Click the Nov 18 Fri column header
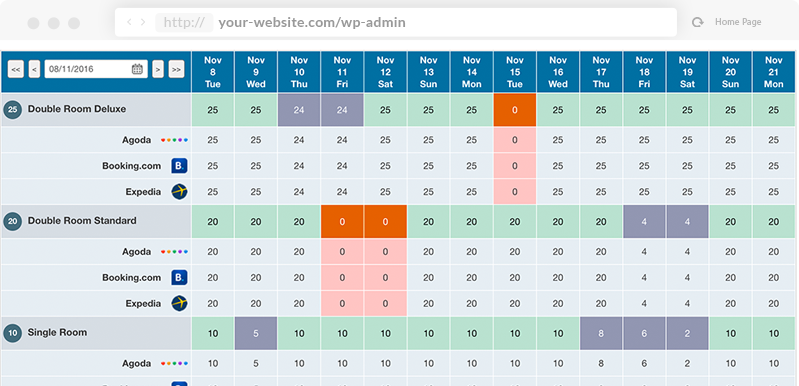Screen dimensions: 799x386 pos(644,72)
